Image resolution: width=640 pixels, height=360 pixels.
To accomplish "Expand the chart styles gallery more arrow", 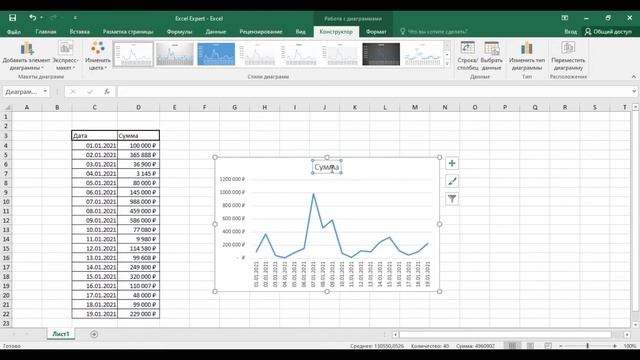I will (x=447, y=63).
